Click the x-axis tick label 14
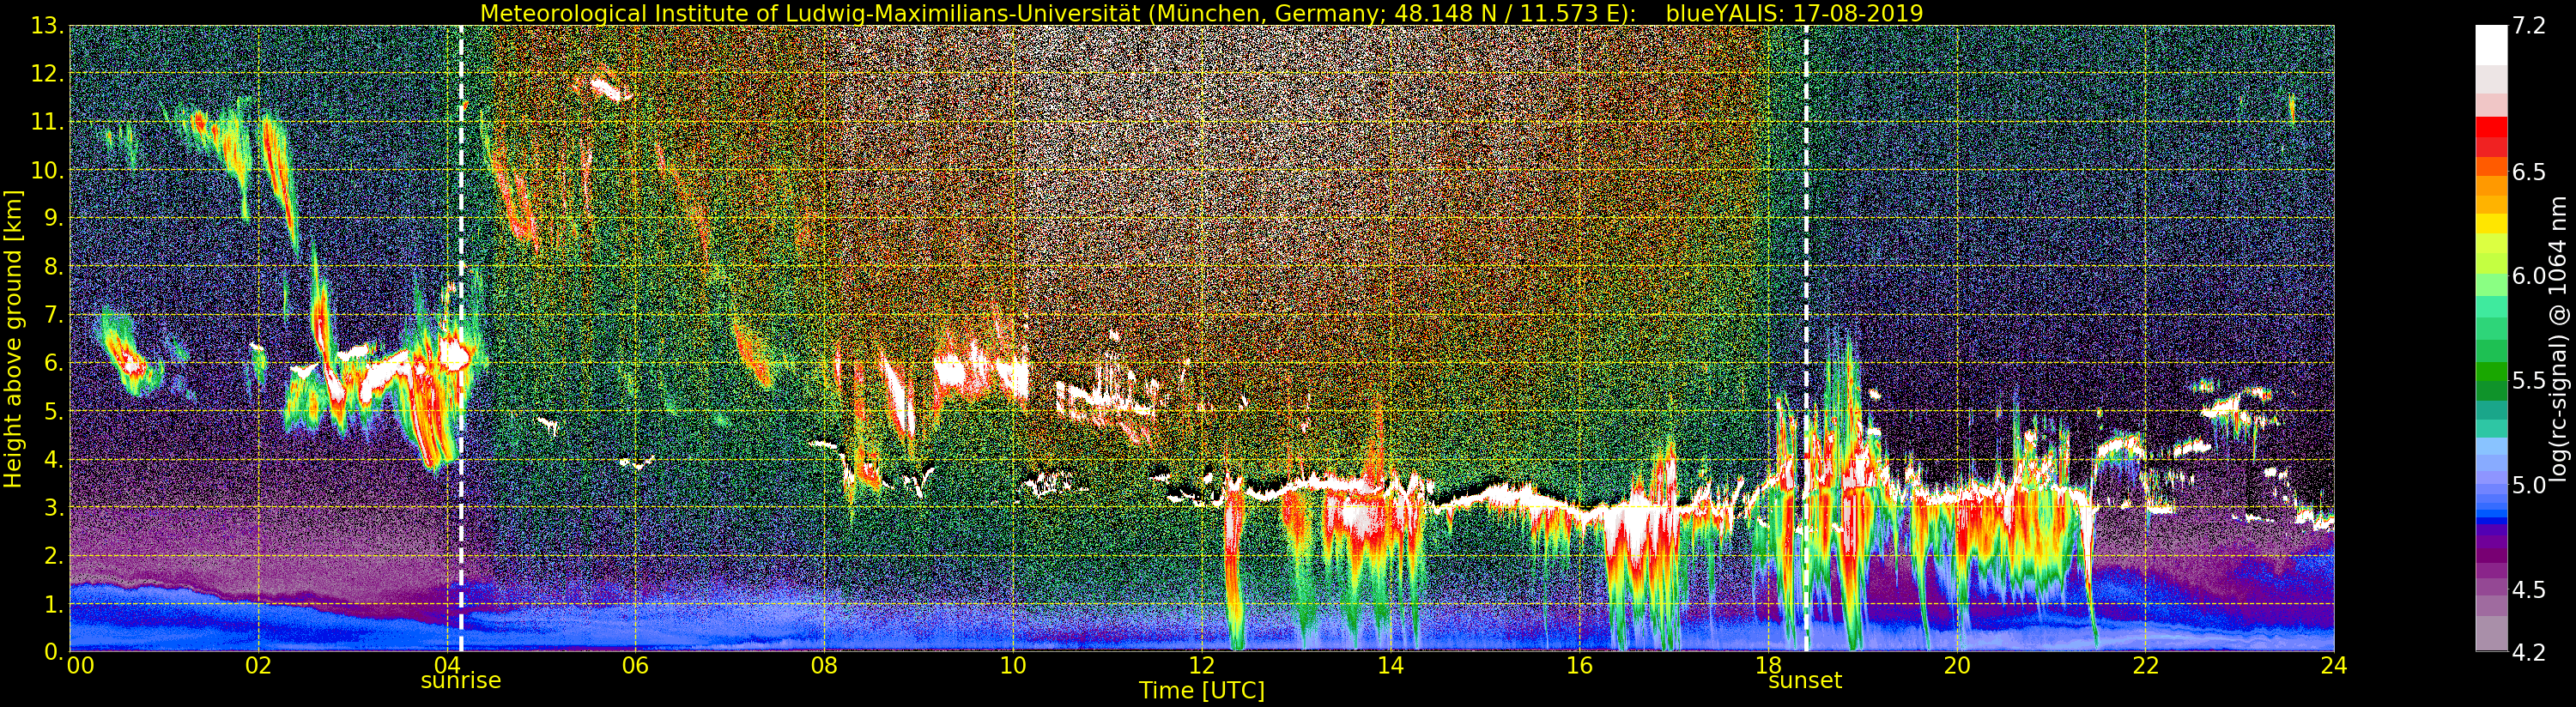Viewport: 2576px width, 707px height. [1390, 665]
